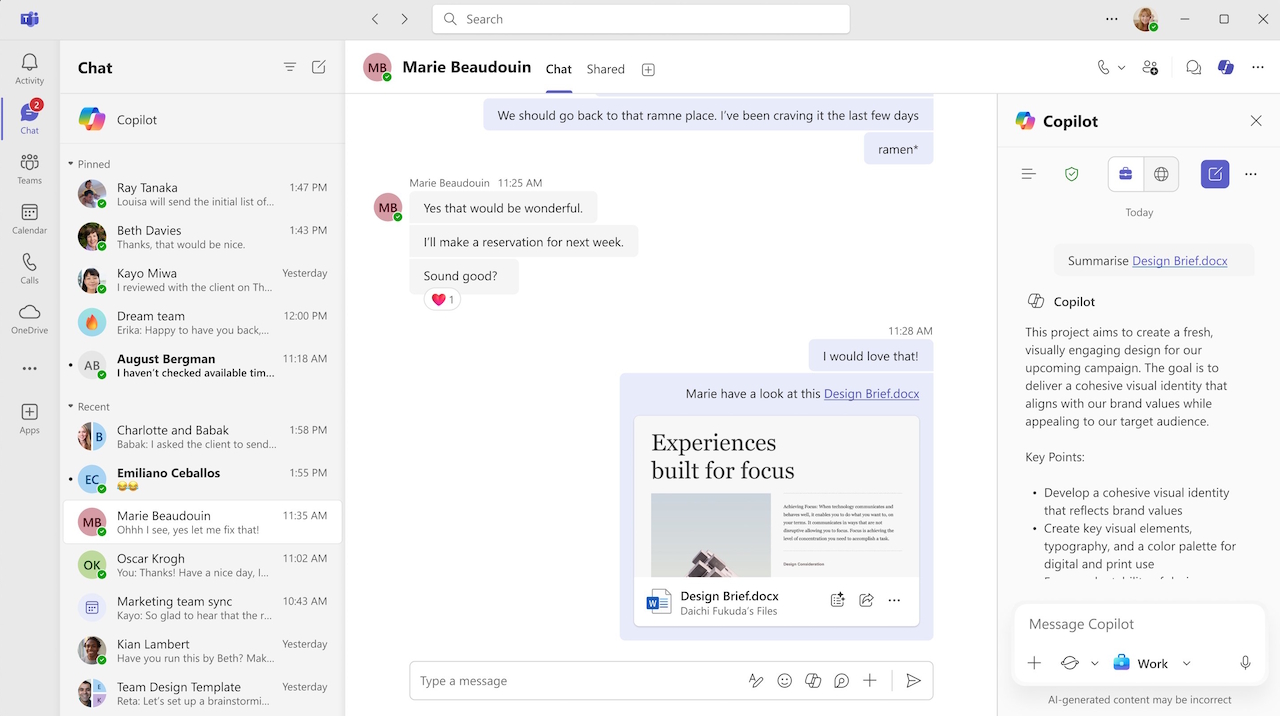The image size is (1280, 716).
Task: Filter the chat list
Action: (290, 67)
